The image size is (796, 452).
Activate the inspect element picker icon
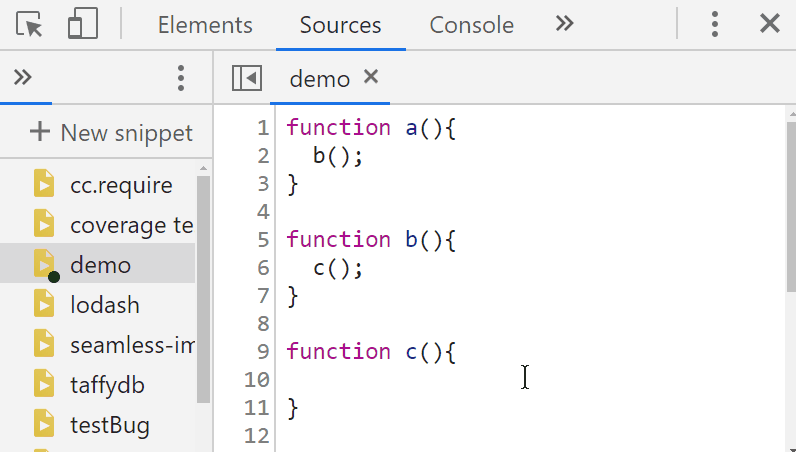point(29,24)
